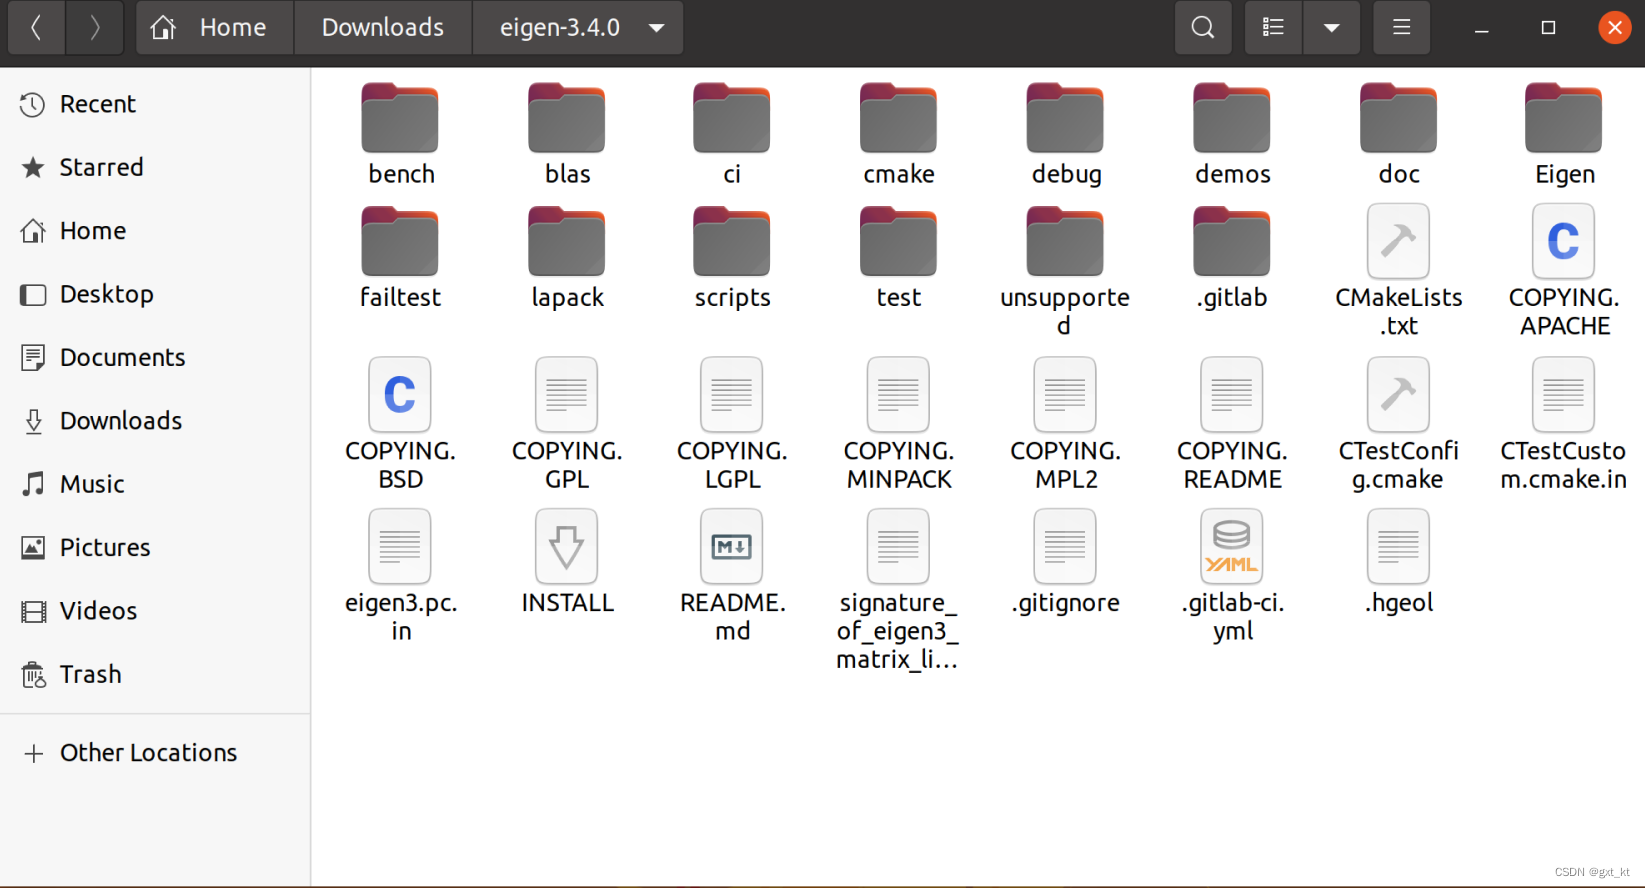Select the eigen3.pc.in file

pyautogui.click(x=400, y=576)
